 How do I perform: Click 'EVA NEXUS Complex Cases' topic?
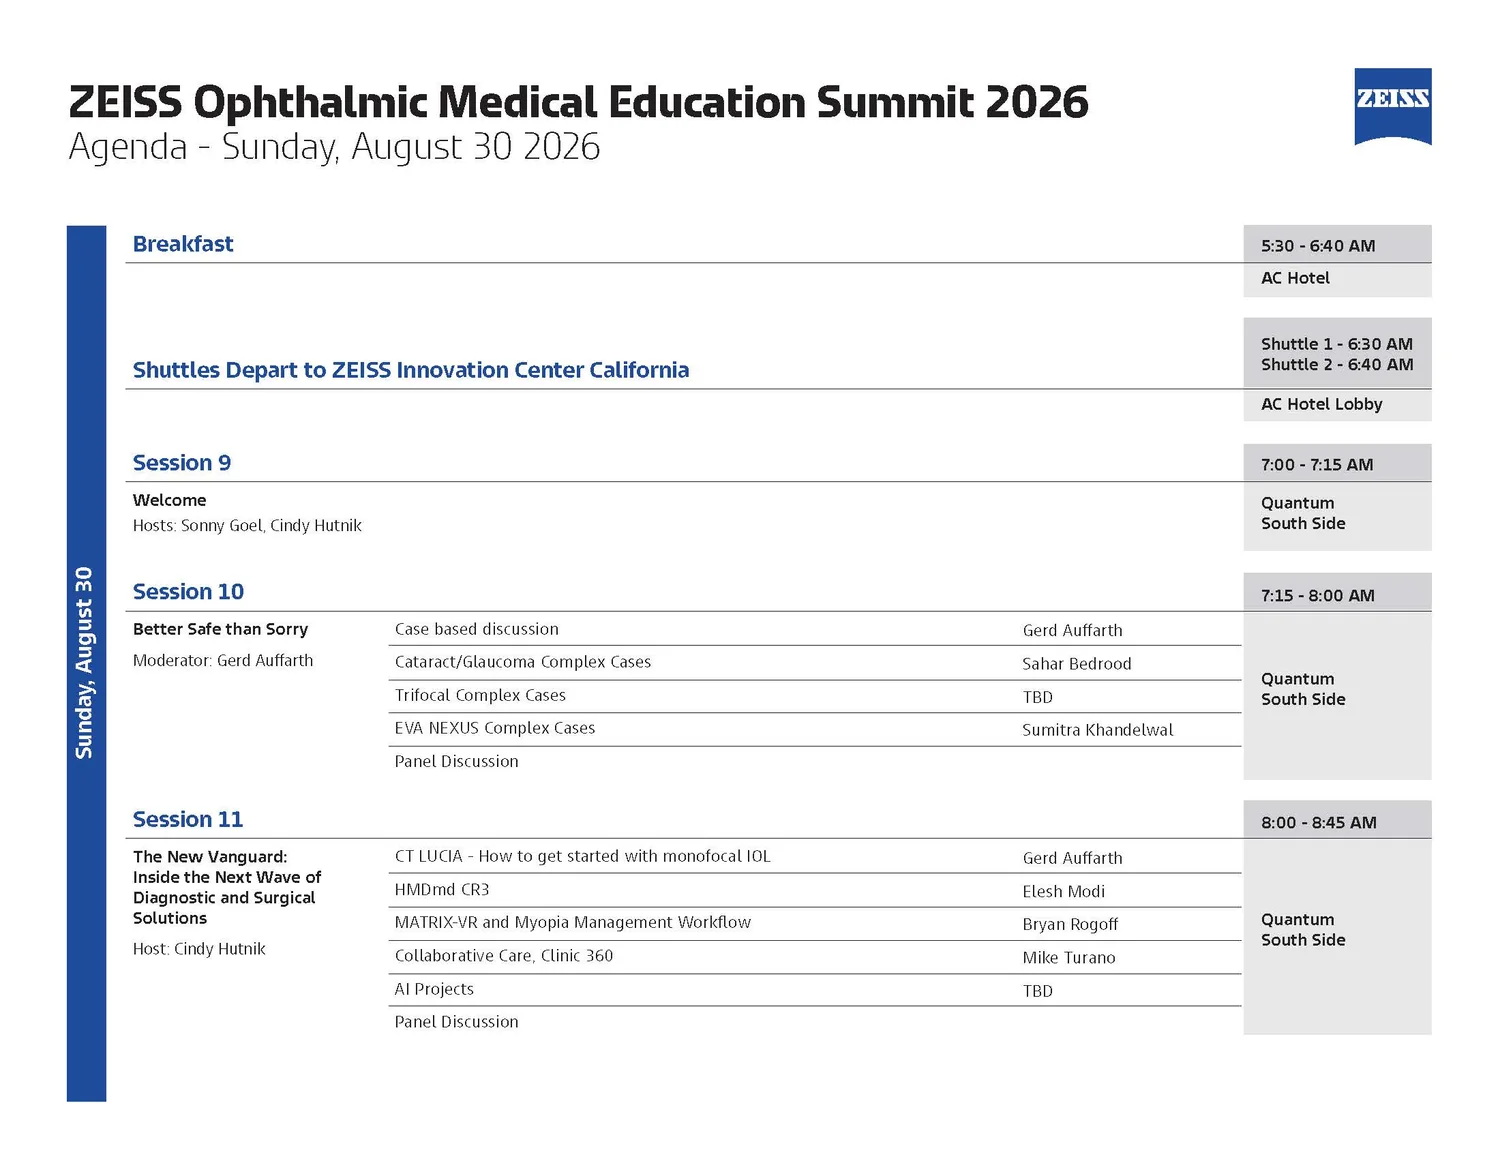495,728
